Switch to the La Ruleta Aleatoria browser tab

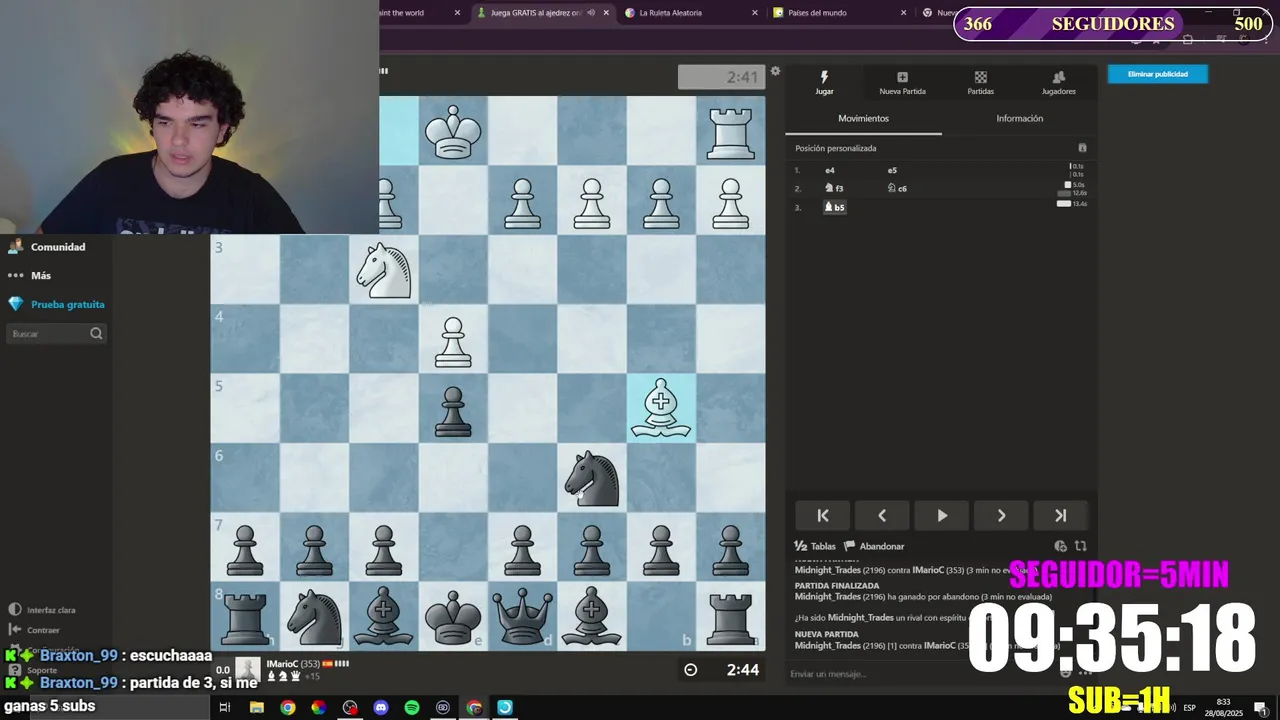click(670, 13)
